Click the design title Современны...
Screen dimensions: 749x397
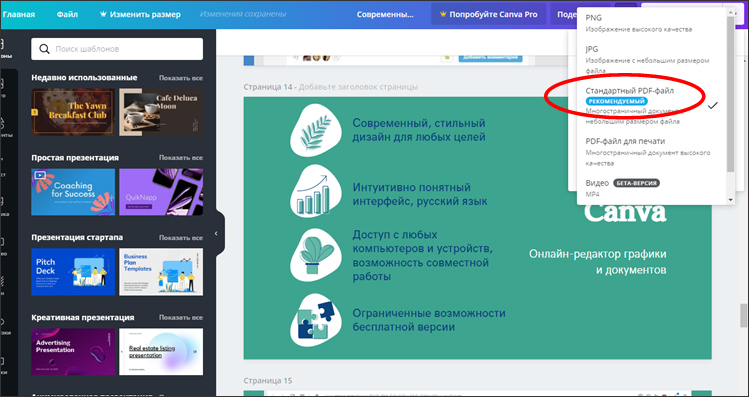pos(385,14)
